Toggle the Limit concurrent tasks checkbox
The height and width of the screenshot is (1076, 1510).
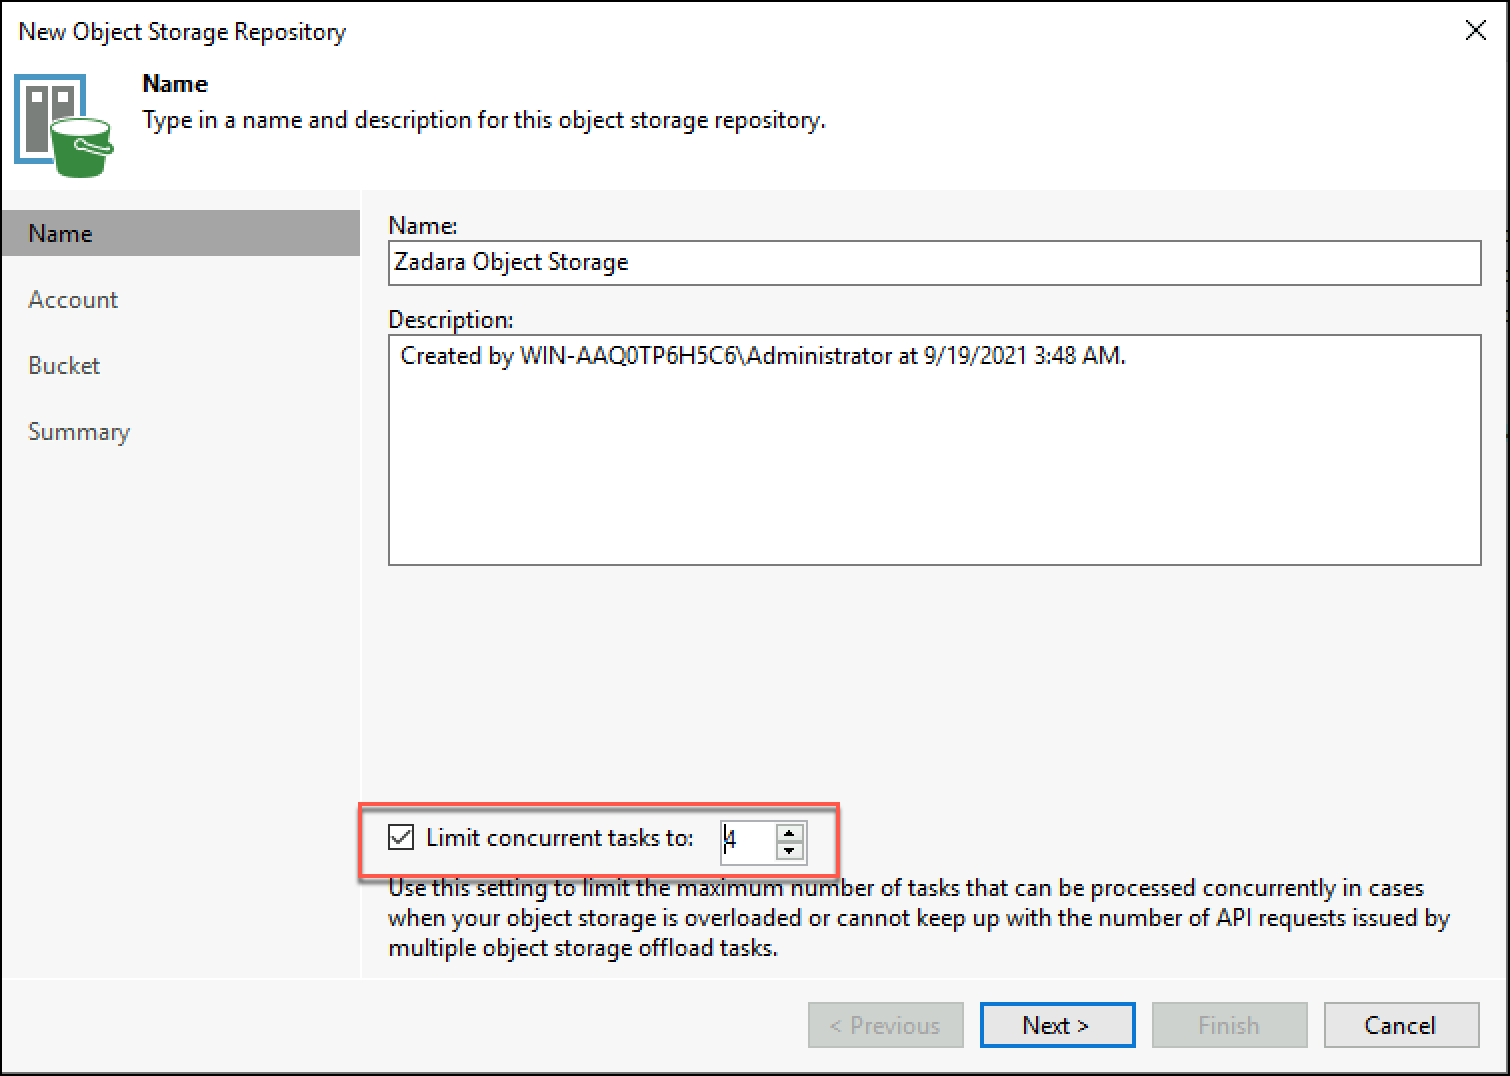(x=401, y=837)
